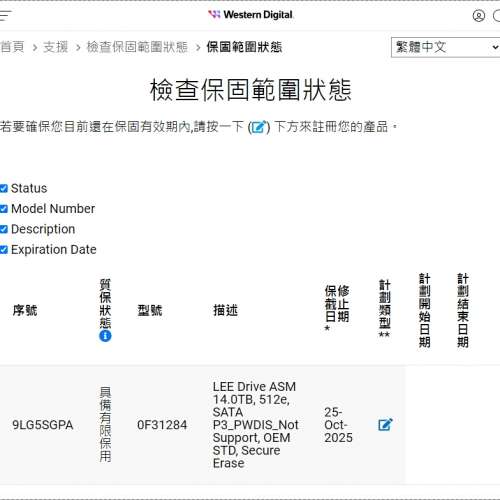Image resolution: width=500 pixels, height=500 pixels.
Task: Select serial number 9LG5SGPA cell
Action: point(43,425)
